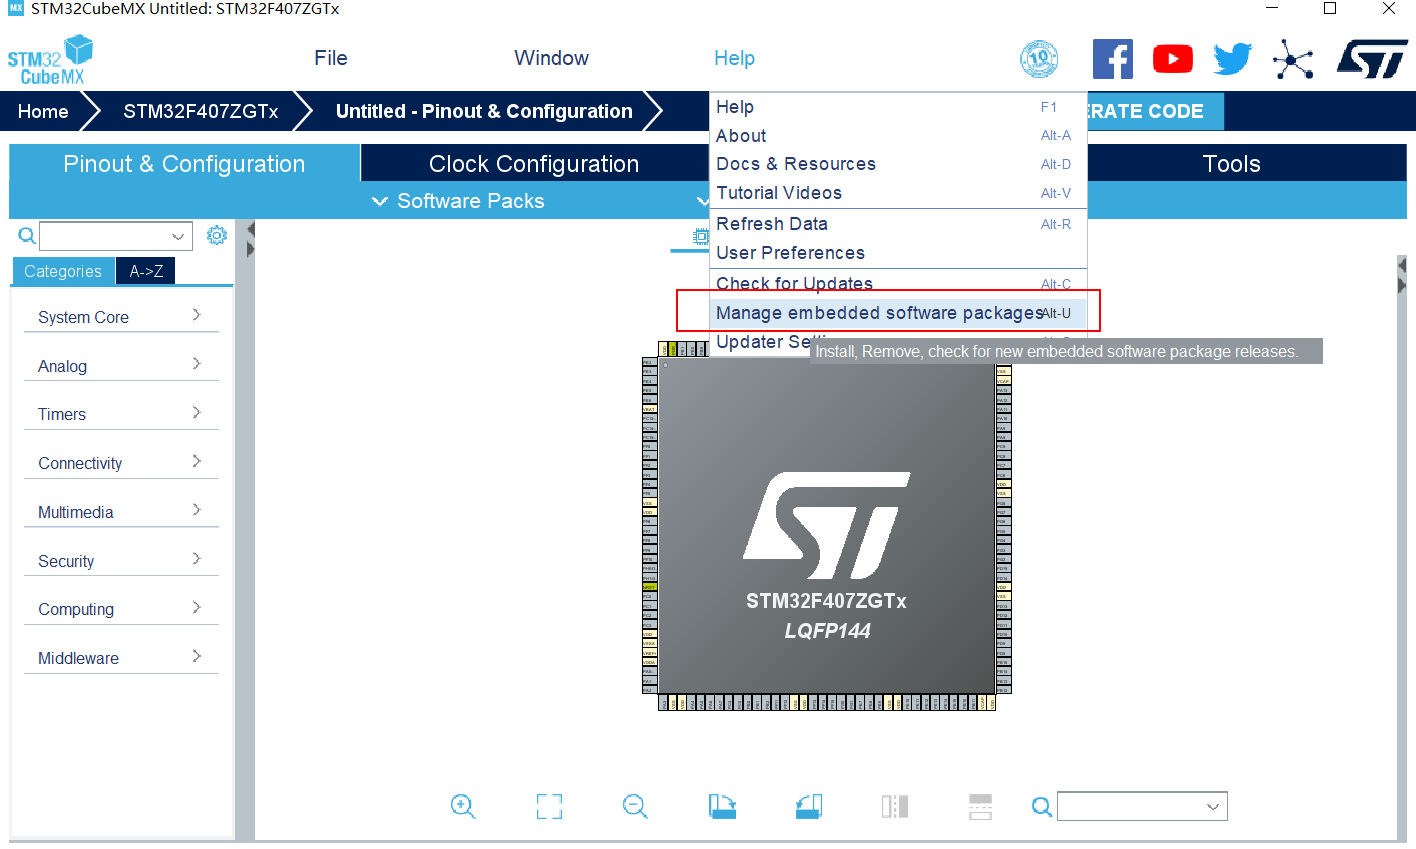Open ST Twitter icon

1233,59
